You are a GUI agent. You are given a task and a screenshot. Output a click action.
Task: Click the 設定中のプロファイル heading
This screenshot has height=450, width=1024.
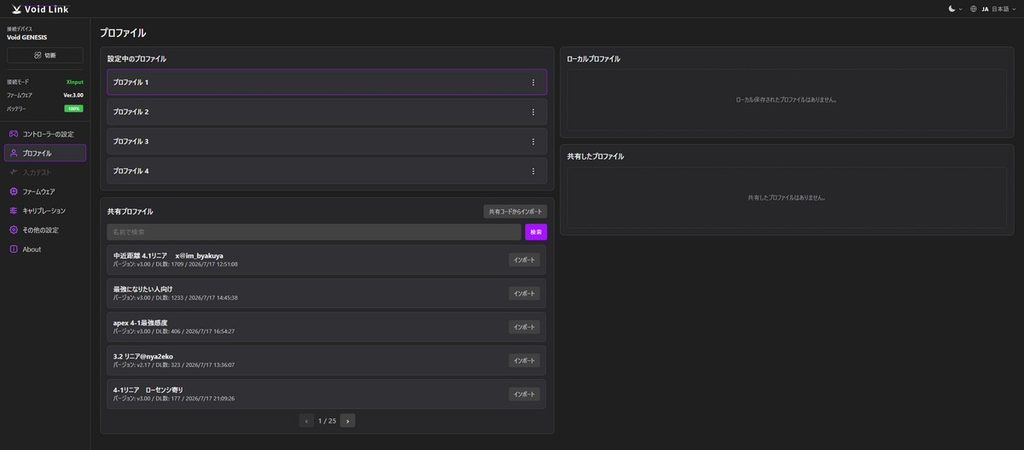pos(136,59)
